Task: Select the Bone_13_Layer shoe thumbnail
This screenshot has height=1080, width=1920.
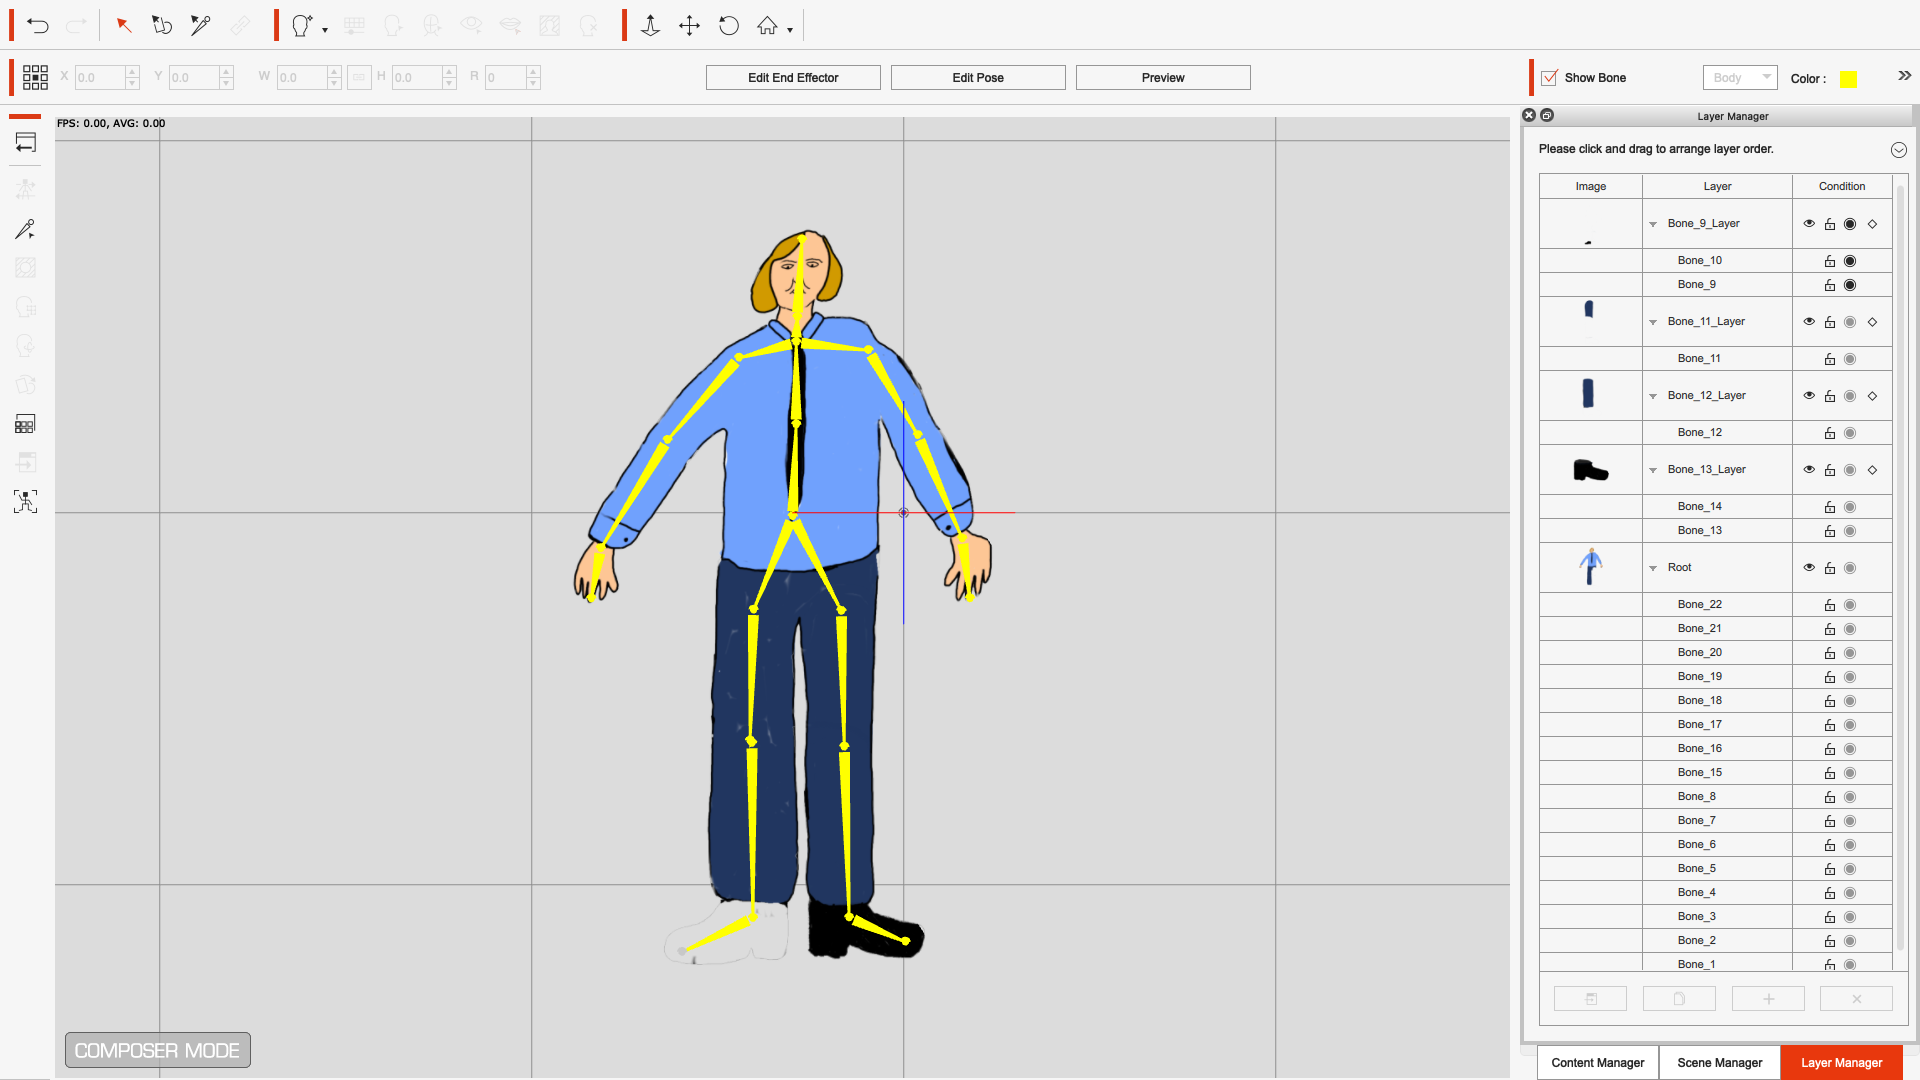Action: (x=1590, y=470)
